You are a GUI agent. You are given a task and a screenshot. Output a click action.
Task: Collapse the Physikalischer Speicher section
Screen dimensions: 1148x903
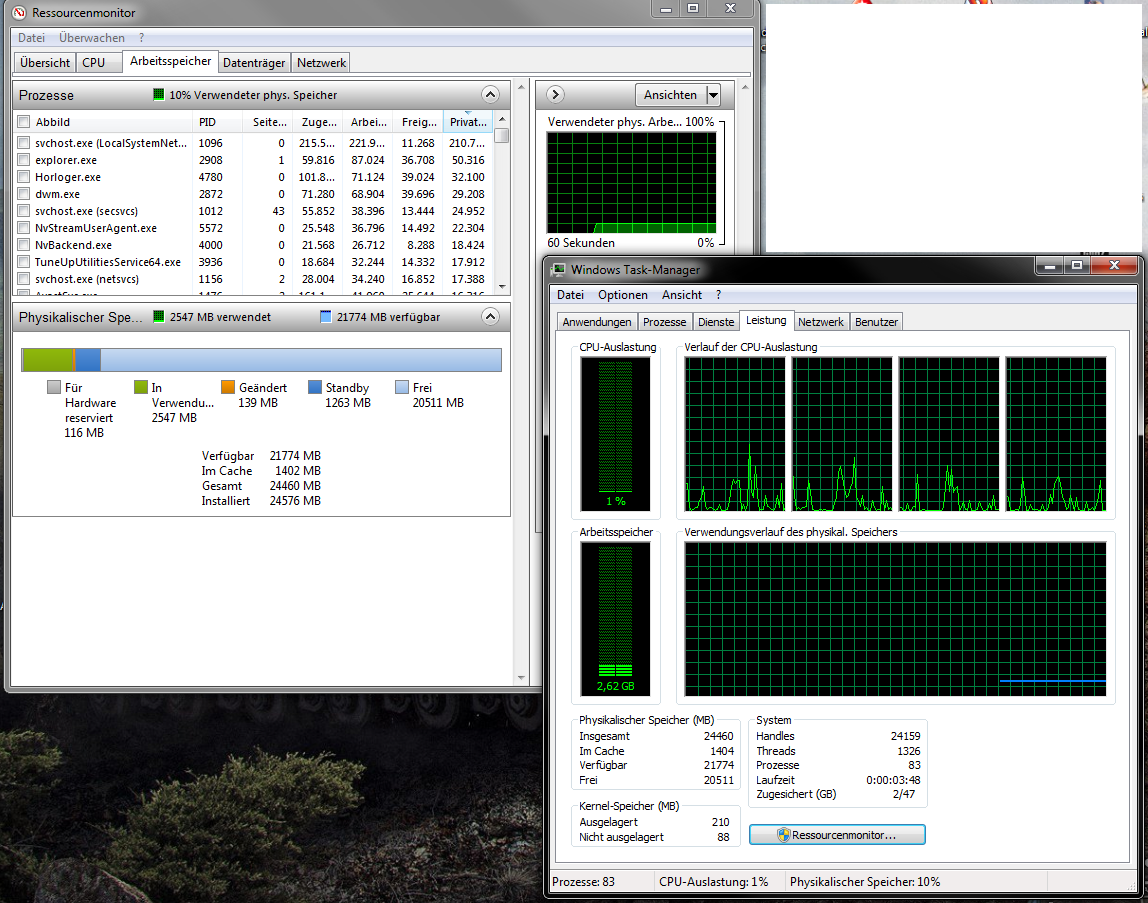(491, 316)
